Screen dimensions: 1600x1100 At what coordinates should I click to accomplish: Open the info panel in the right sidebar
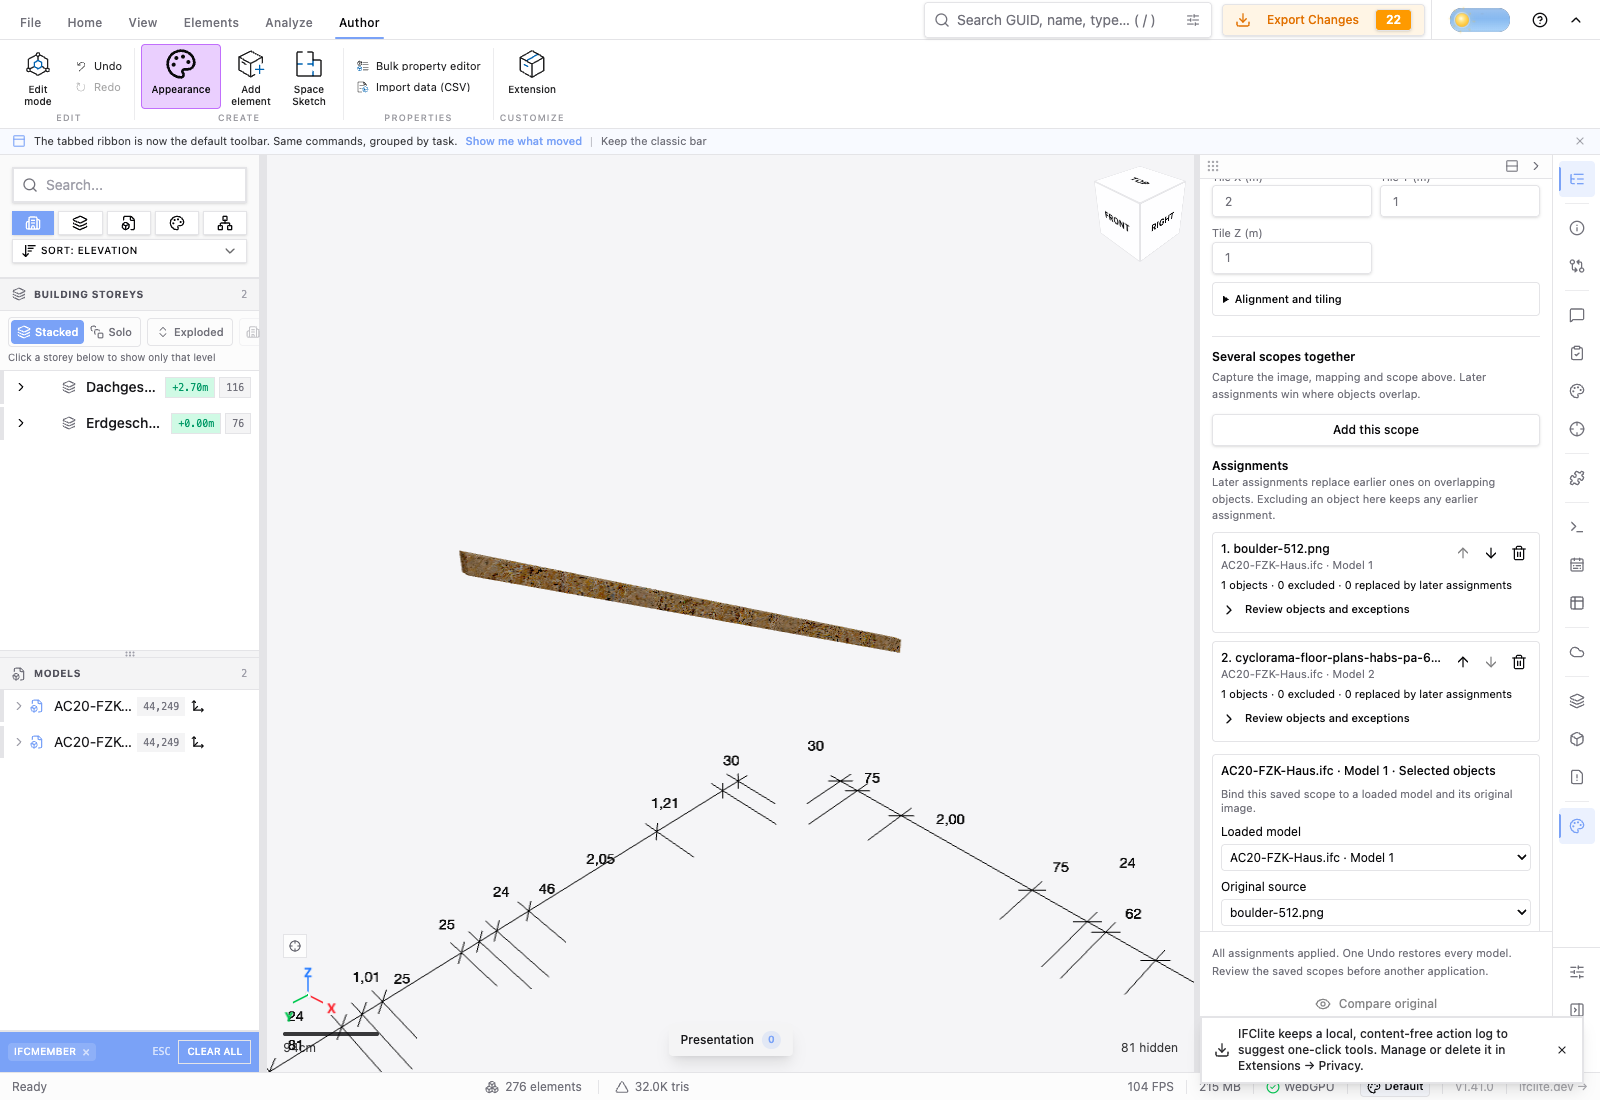(1577, 228)
